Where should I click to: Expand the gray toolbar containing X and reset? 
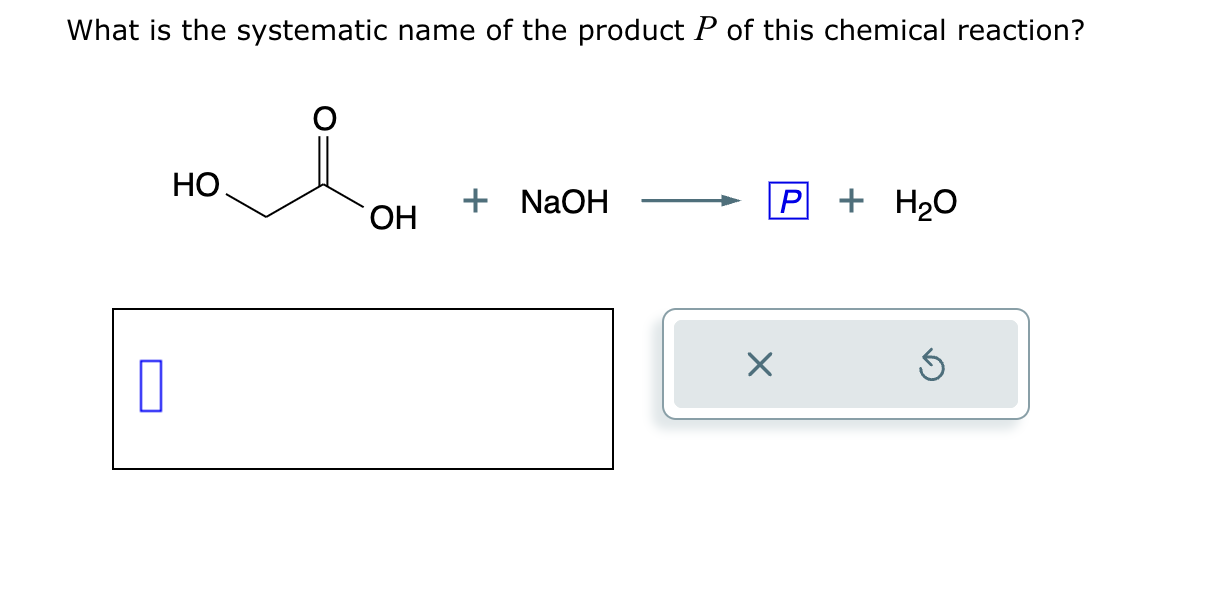[845, 365]
